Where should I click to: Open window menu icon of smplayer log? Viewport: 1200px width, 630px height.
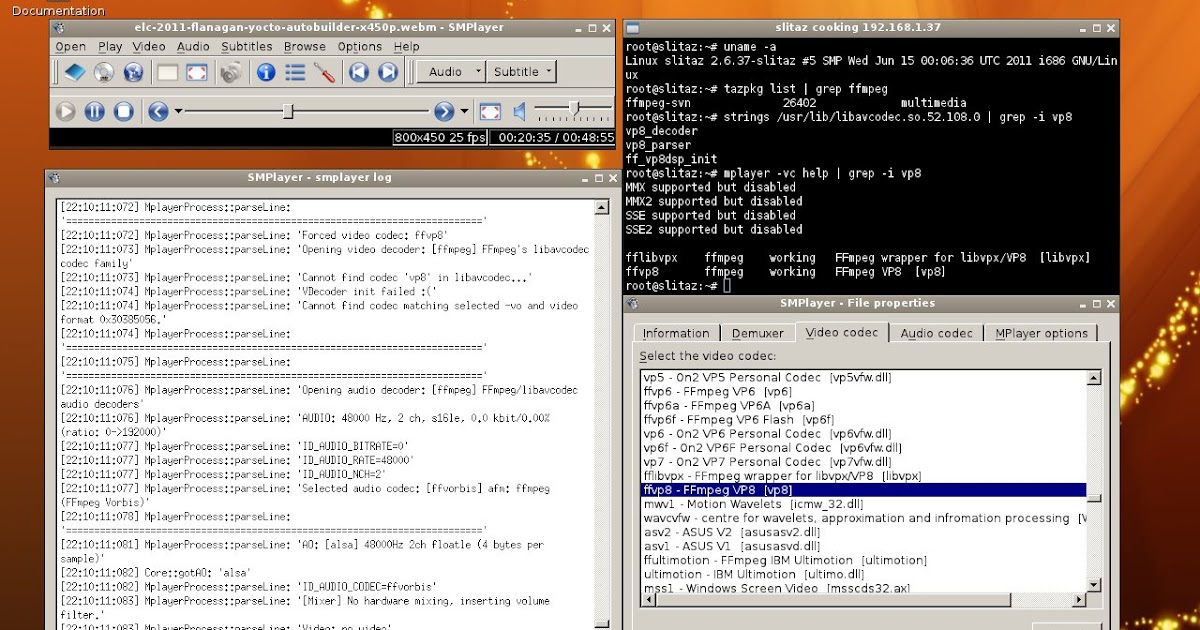53,177
